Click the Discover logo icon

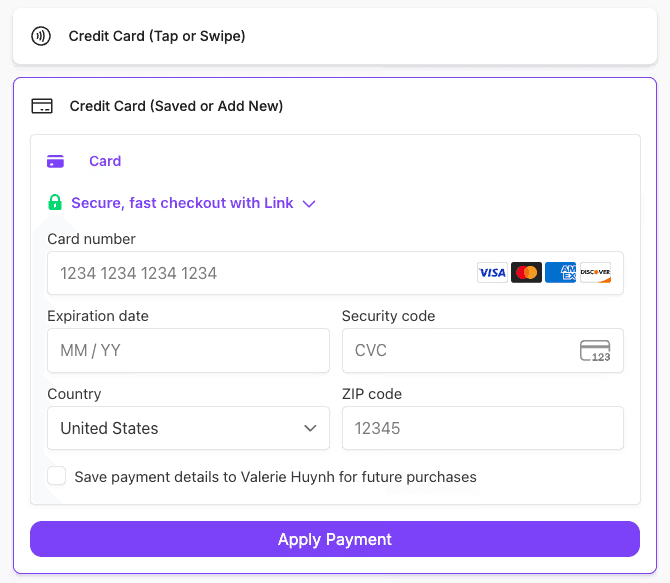coord(595,273)
